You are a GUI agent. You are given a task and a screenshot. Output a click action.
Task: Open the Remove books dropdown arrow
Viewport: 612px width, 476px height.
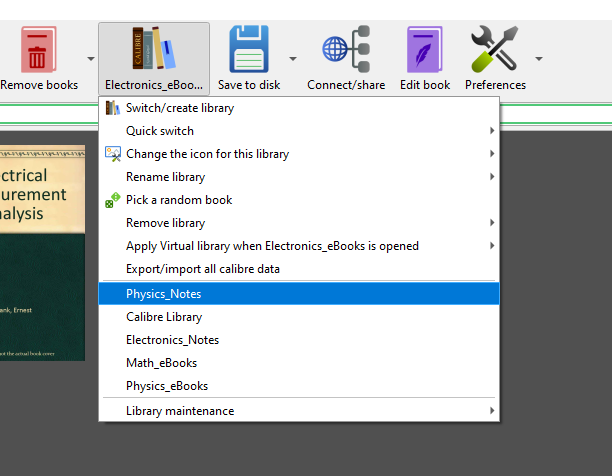[x=91, y=59]
